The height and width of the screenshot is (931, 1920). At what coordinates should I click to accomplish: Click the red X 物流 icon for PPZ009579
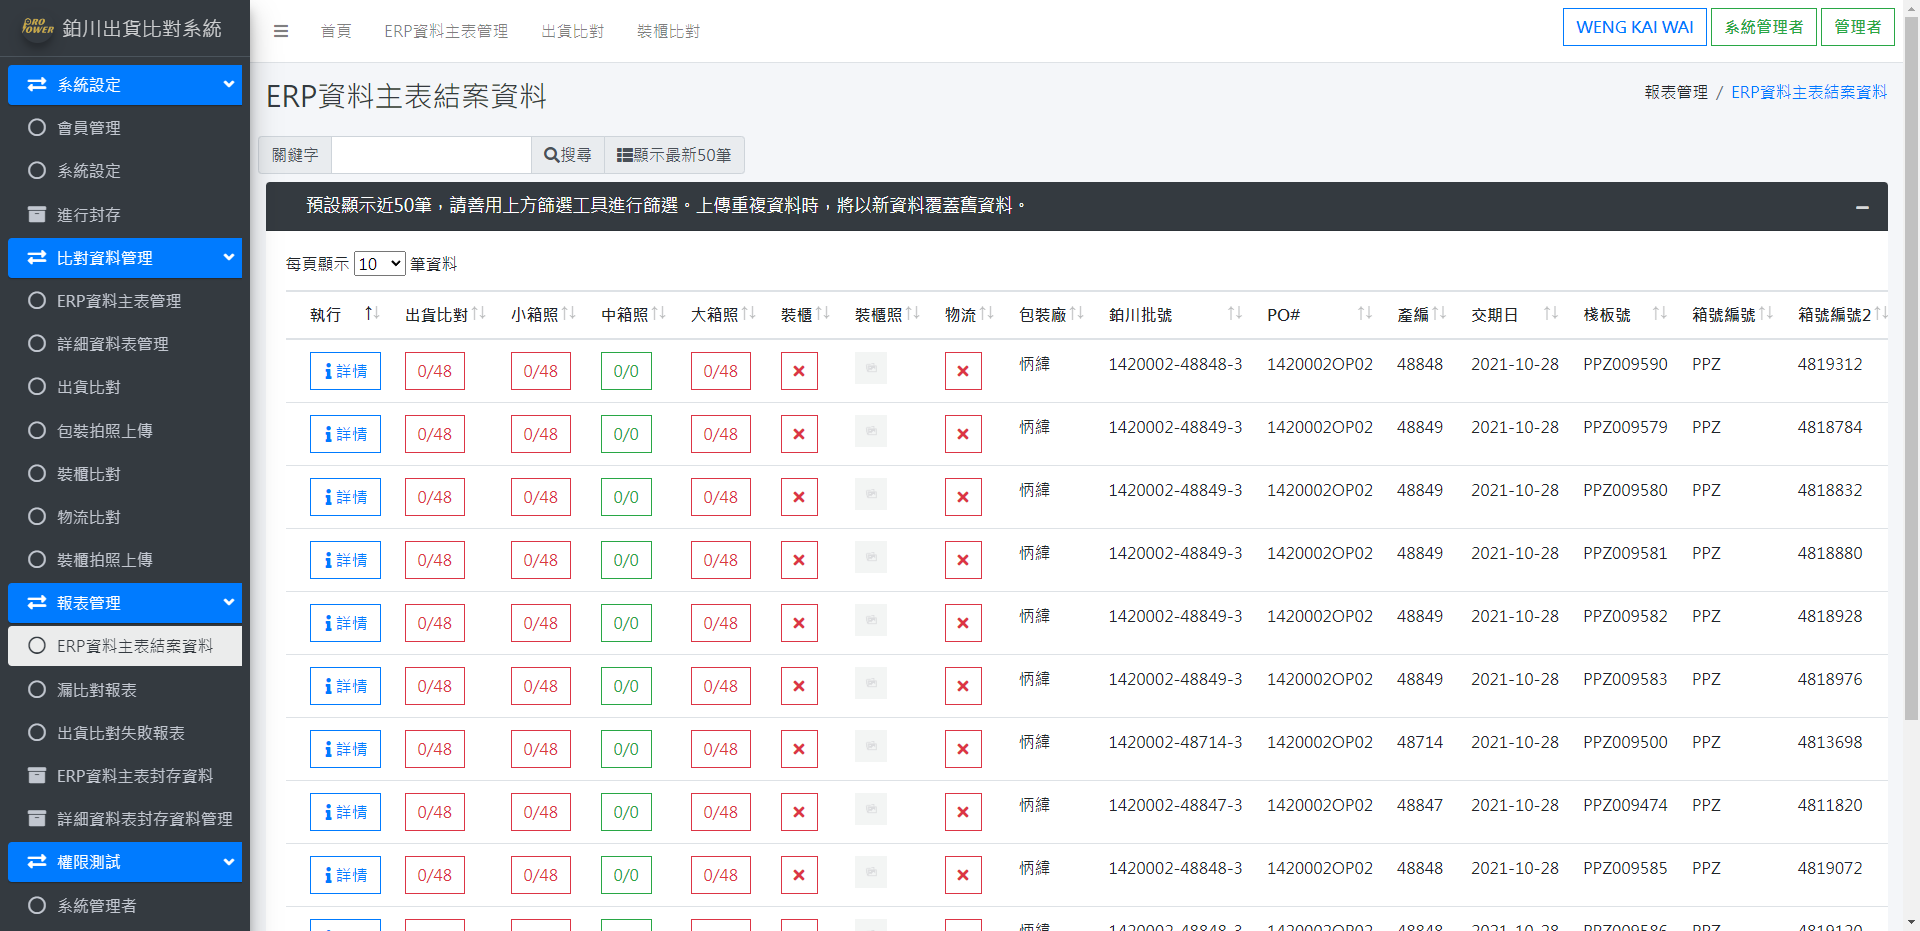[x=963, y=434]
